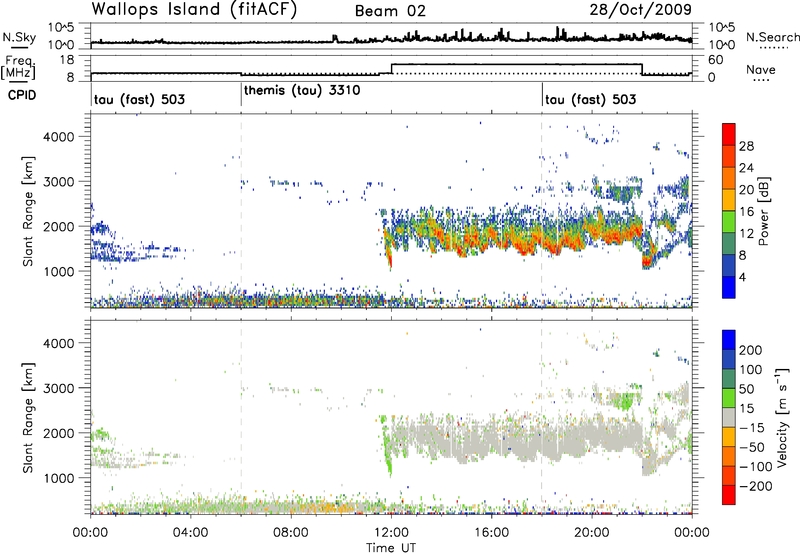Image resolution: width=800 pixels, height=554 pixels.
Task: Click the 'Wallops Island (fitACF)' title text
Action: pyautogui.click(x=193, y=10)
